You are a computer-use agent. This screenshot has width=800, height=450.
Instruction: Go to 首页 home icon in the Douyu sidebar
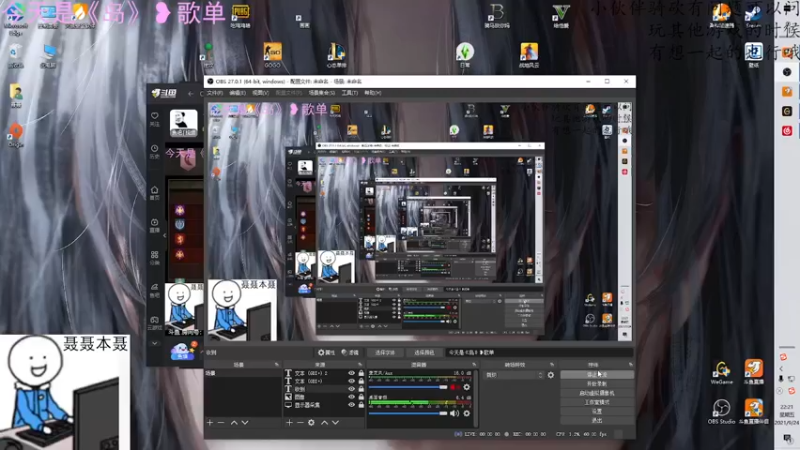[x=155, y=192]
